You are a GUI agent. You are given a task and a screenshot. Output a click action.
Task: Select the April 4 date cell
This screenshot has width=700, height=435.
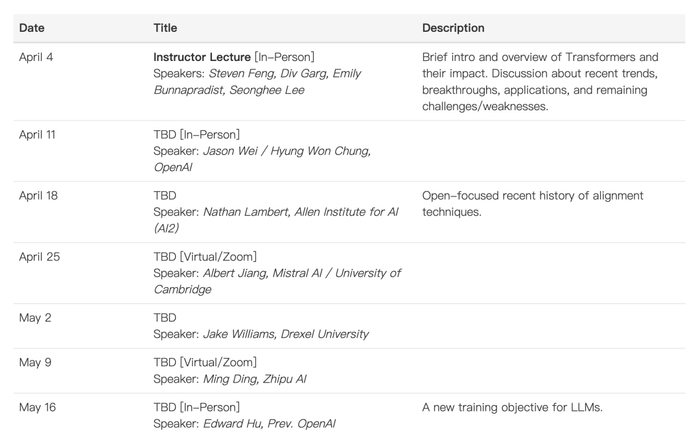[36, 57]
